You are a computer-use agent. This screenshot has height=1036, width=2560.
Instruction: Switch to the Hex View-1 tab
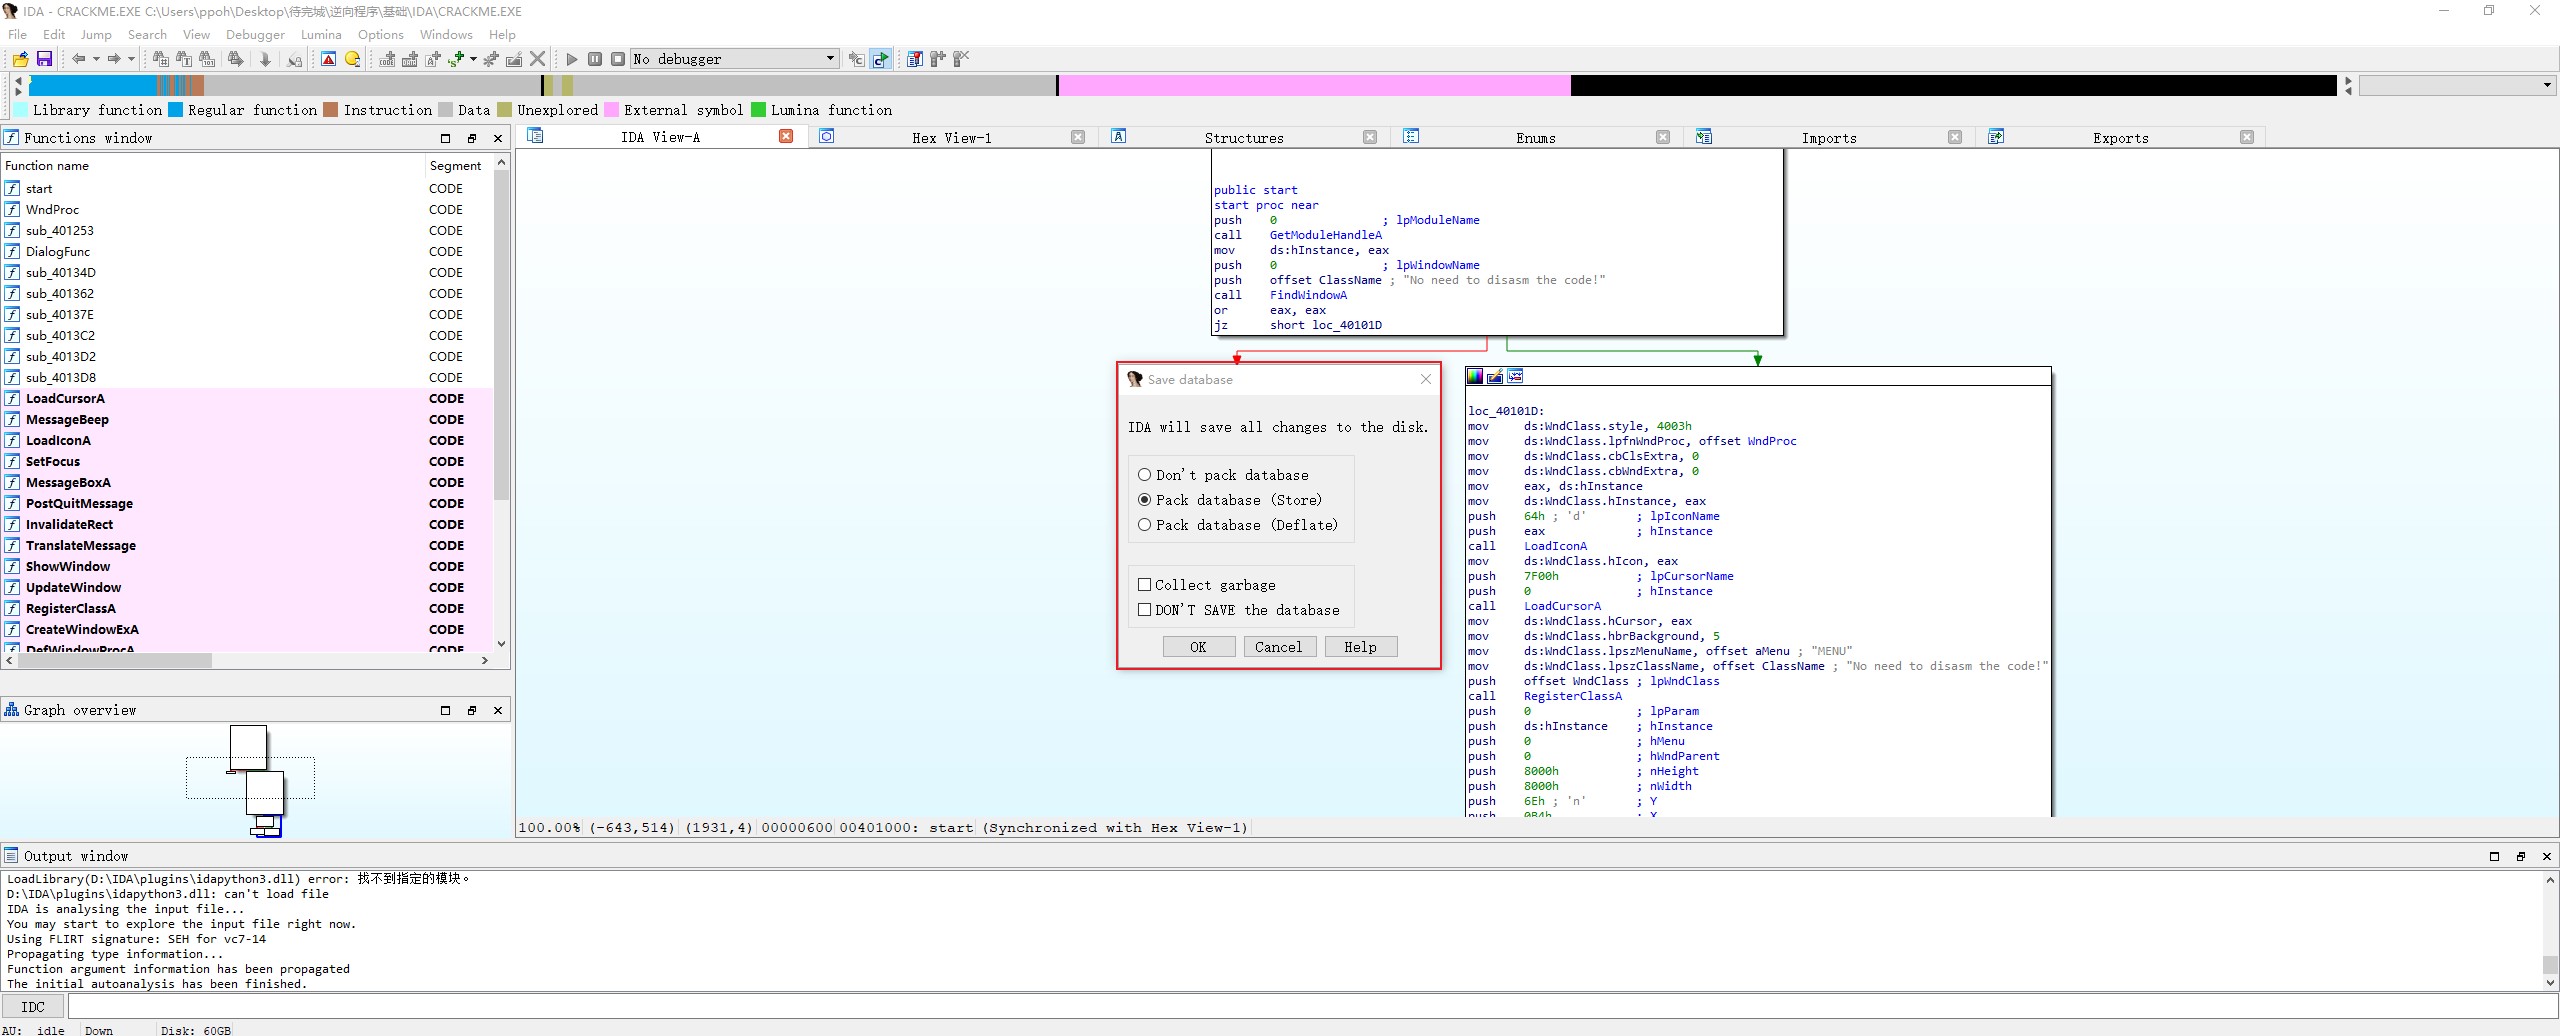[951, 138]
